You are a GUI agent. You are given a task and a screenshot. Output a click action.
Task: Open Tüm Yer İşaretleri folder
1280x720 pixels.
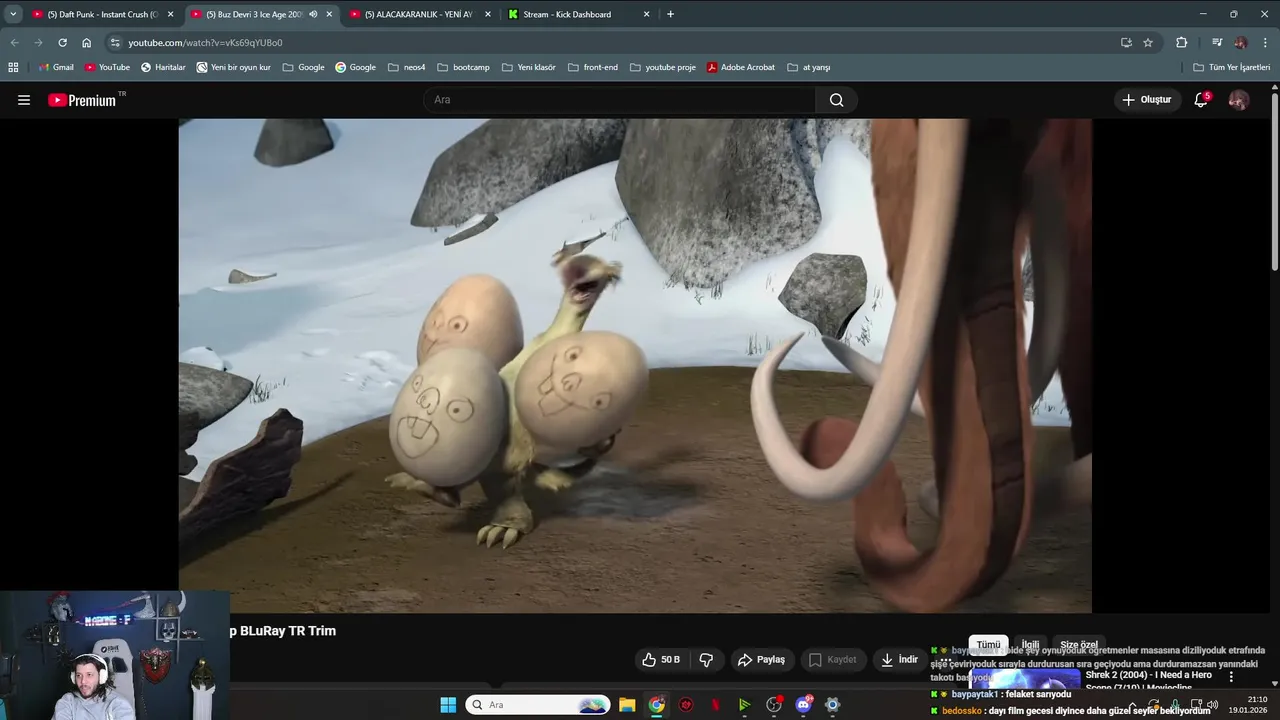[x=1231, y=67]
